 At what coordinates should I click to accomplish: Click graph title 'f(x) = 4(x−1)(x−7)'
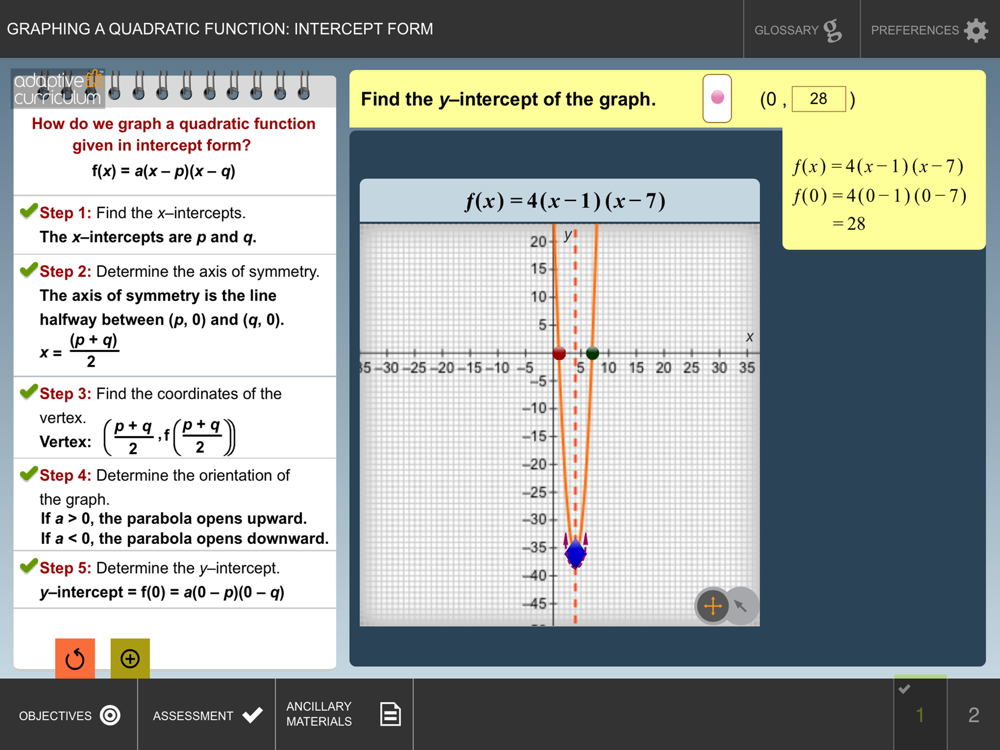(x=565, y=201)
